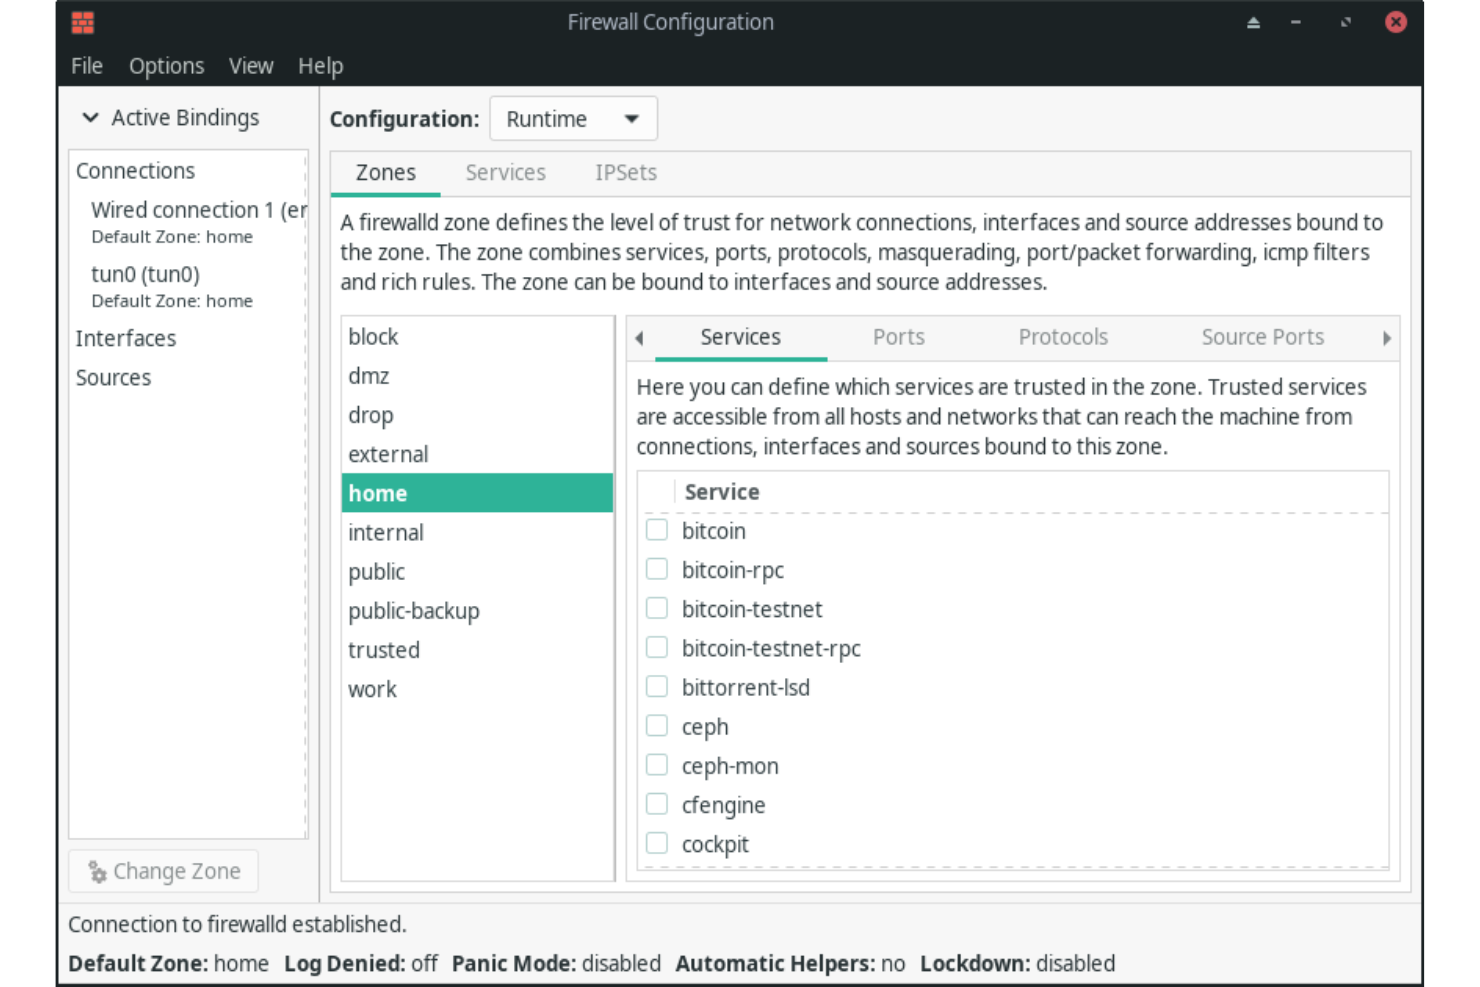Select the dmz zone
The image size is (1480, 987).
pos(477,376)
